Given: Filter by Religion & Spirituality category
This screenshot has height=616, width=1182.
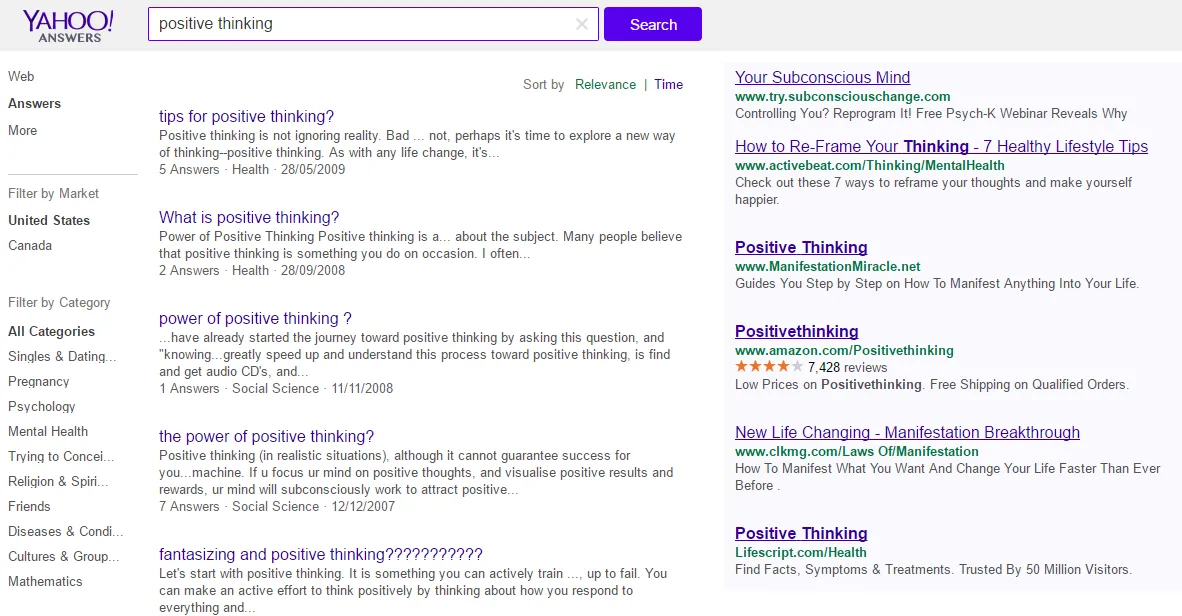Looking at the screenshot, I should pyautogui.click(x=58, y=481).
